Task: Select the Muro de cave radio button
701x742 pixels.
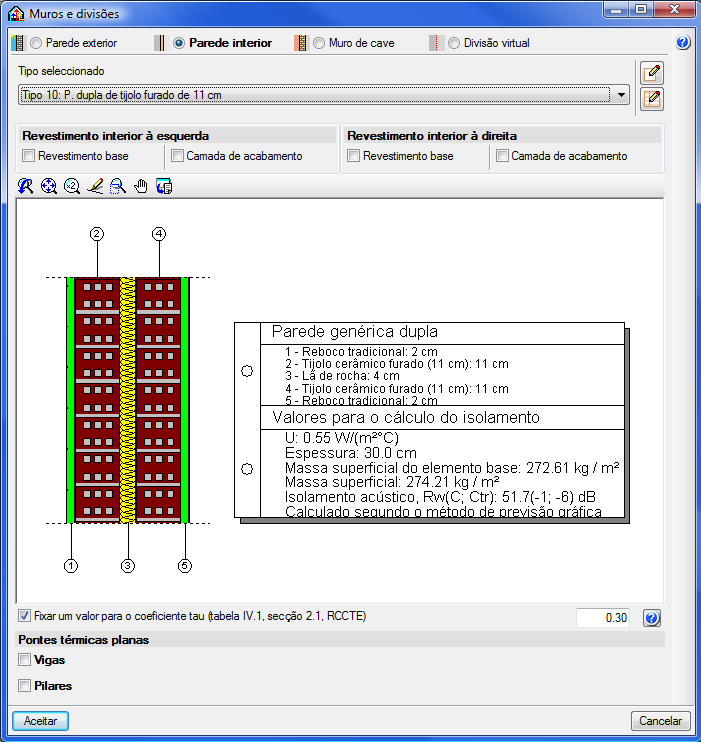Action: coord(319,43)
